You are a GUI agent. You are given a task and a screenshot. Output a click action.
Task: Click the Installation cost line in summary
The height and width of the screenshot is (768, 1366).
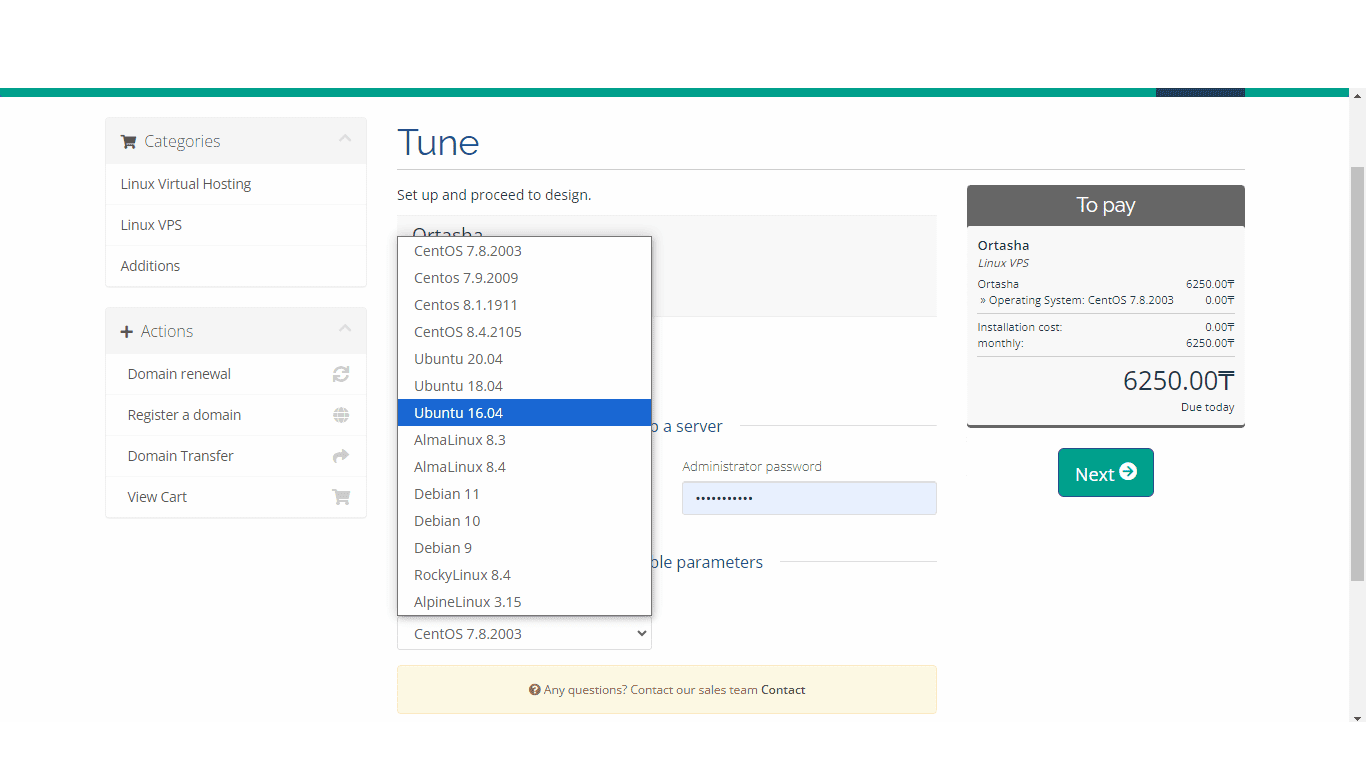click(1105, 327)
